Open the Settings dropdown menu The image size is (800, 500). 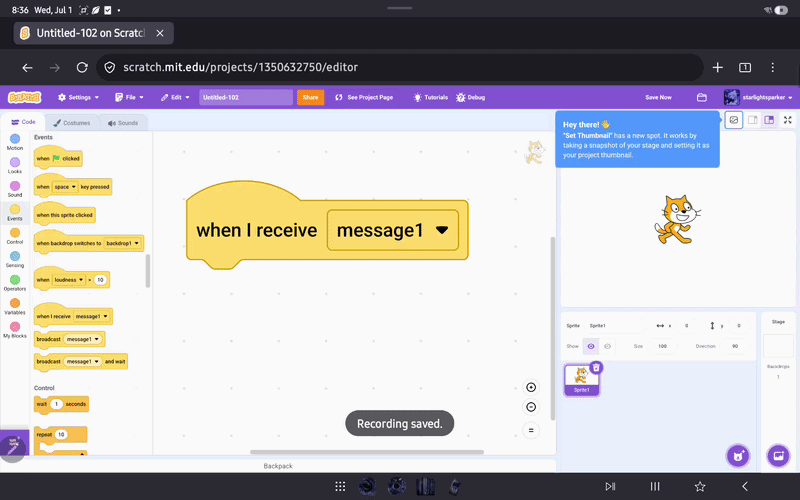79,97
